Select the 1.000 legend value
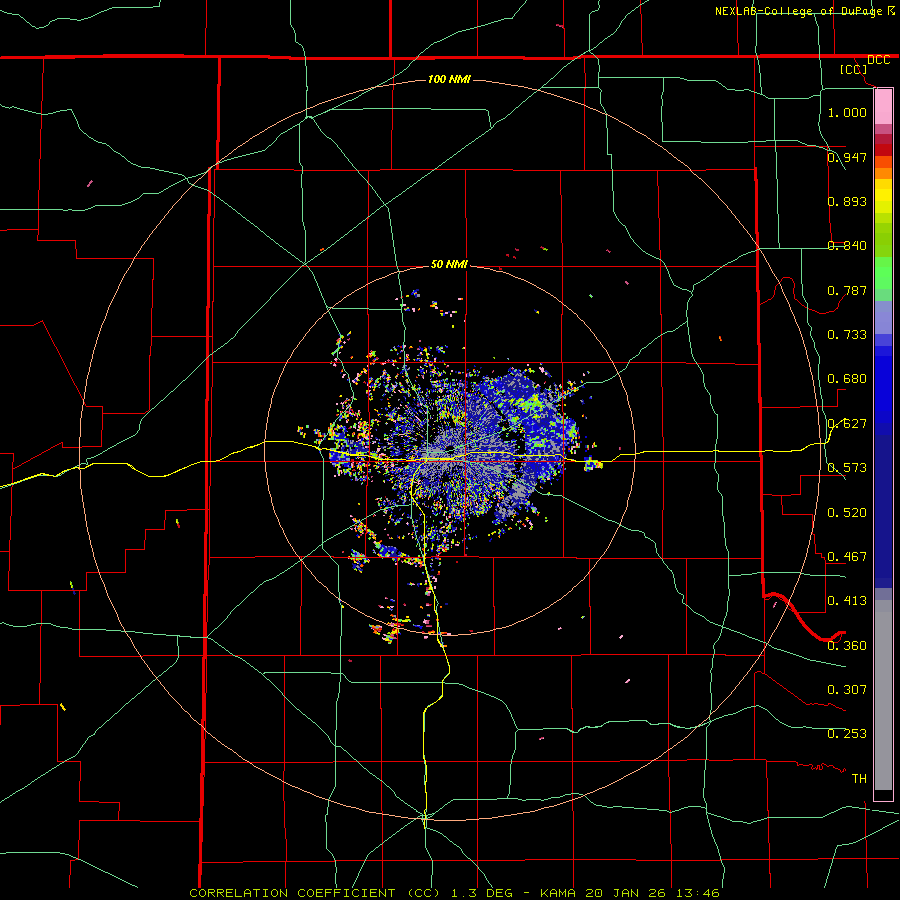This screenshot has height=900, width=900. [x=847, y=112]
